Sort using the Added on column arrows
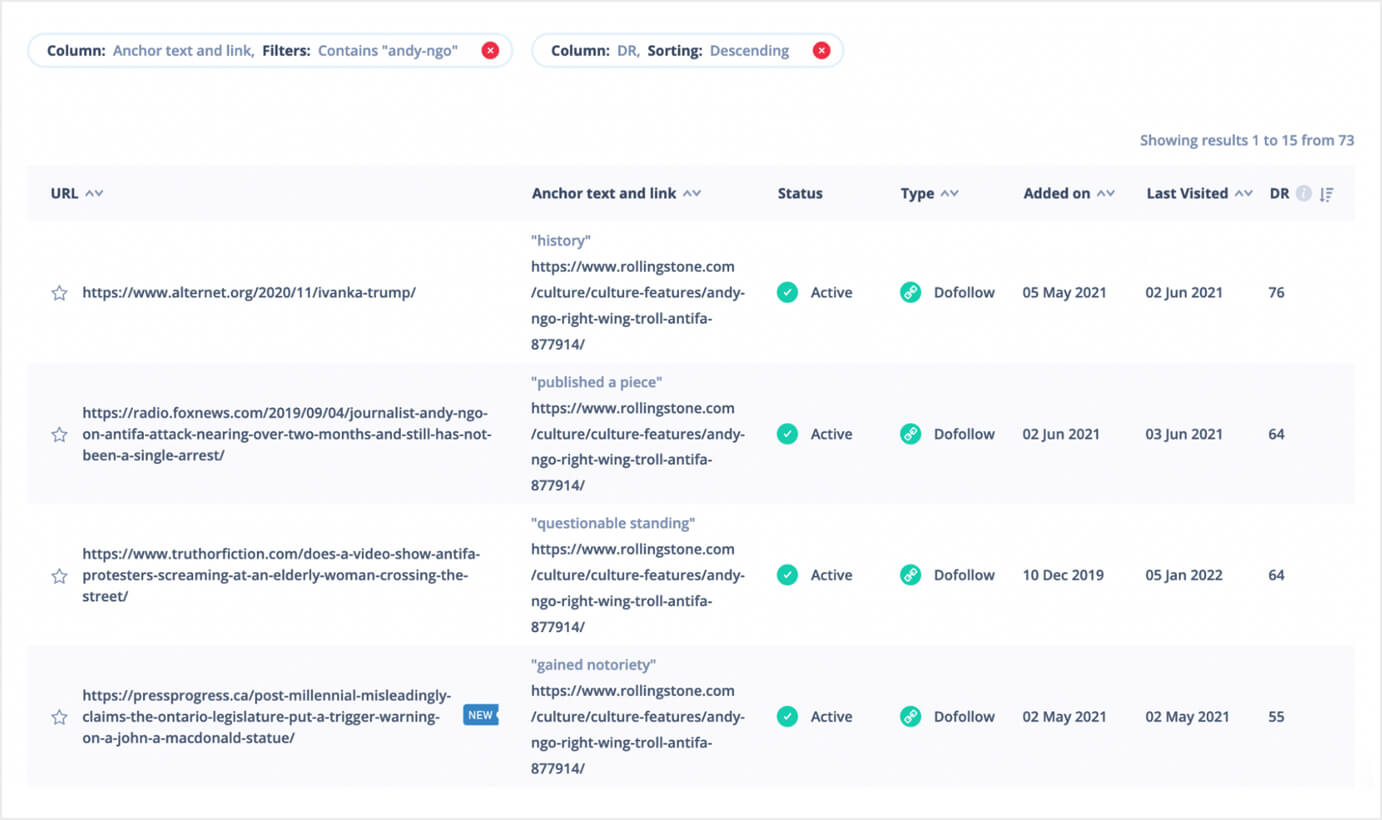This screenshot has height=820, width=1382. tap(1105, 193)
